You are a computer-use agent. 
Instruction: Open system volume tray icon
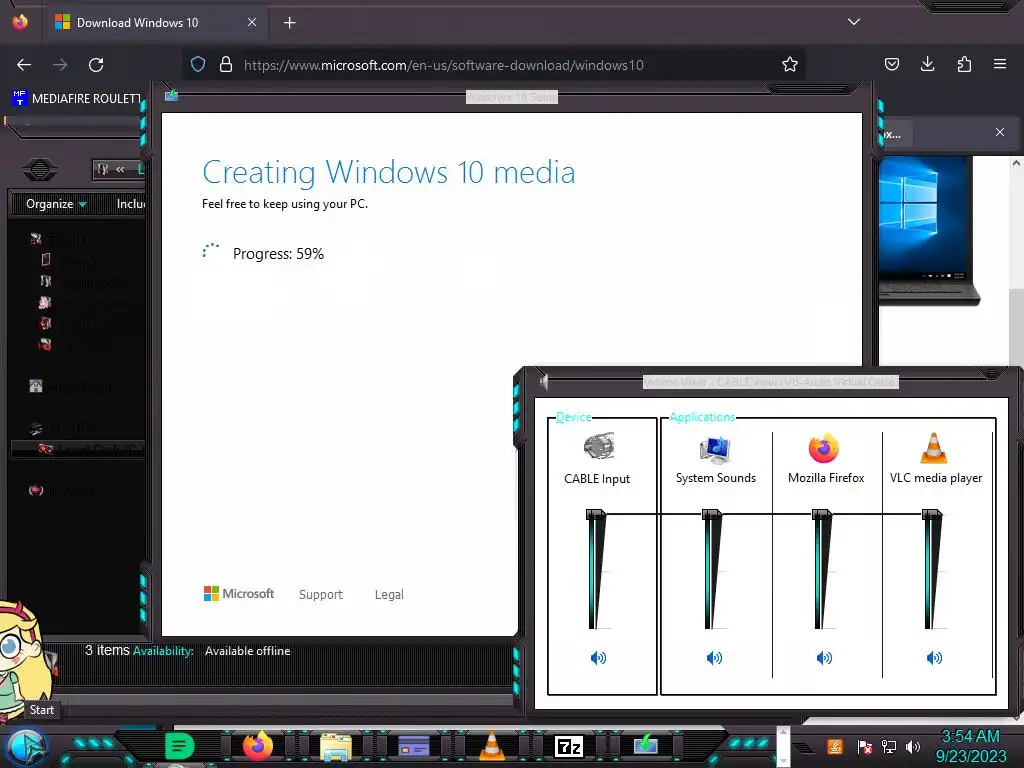tap(913, 746)
